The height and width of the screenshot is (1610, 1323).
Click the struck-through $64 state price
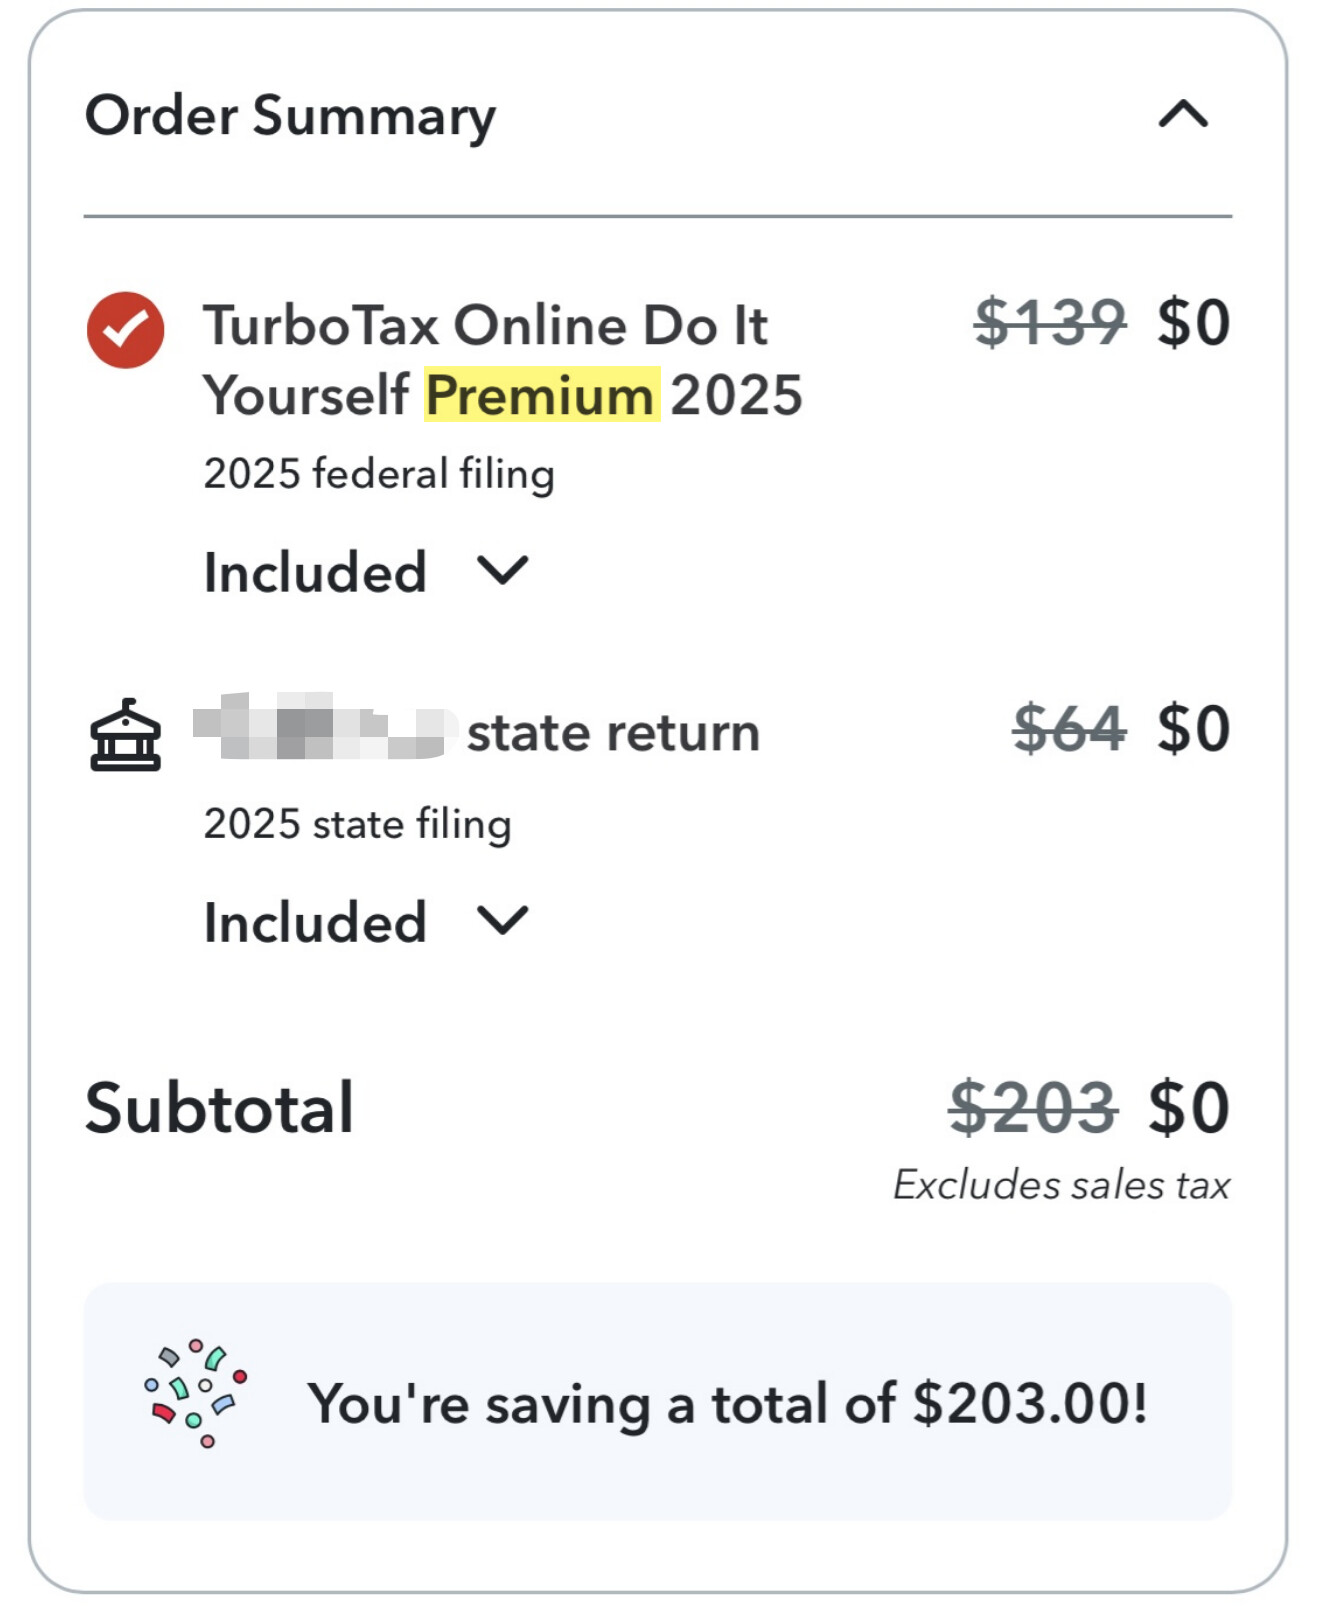coord(1068,728)
